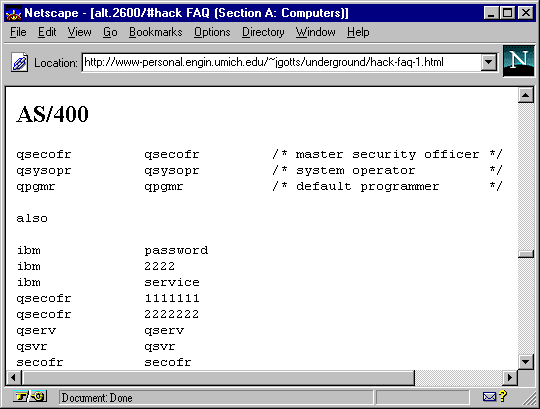
Task: Open the Location URL dropdown arrow
Action: point(489,62)
